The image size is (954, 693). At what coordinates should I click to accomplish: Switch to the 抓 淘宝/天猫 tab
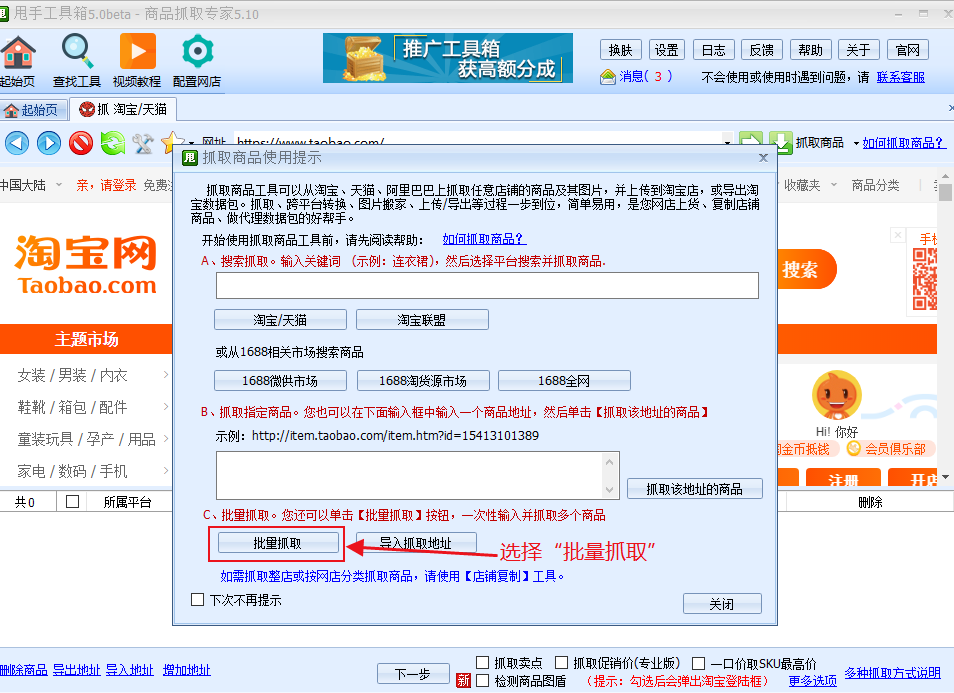click(x=124, y=109)
